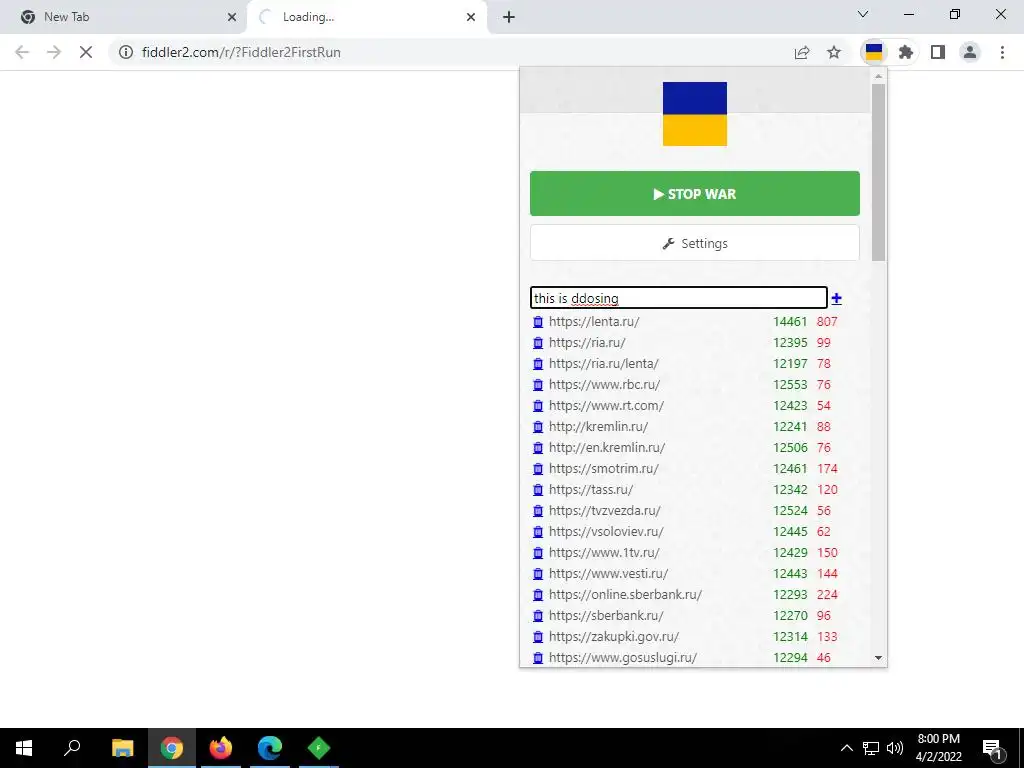Bookmark this page with the star
Viewport: 1024px width, 768px height.
[x=834, y=52]
